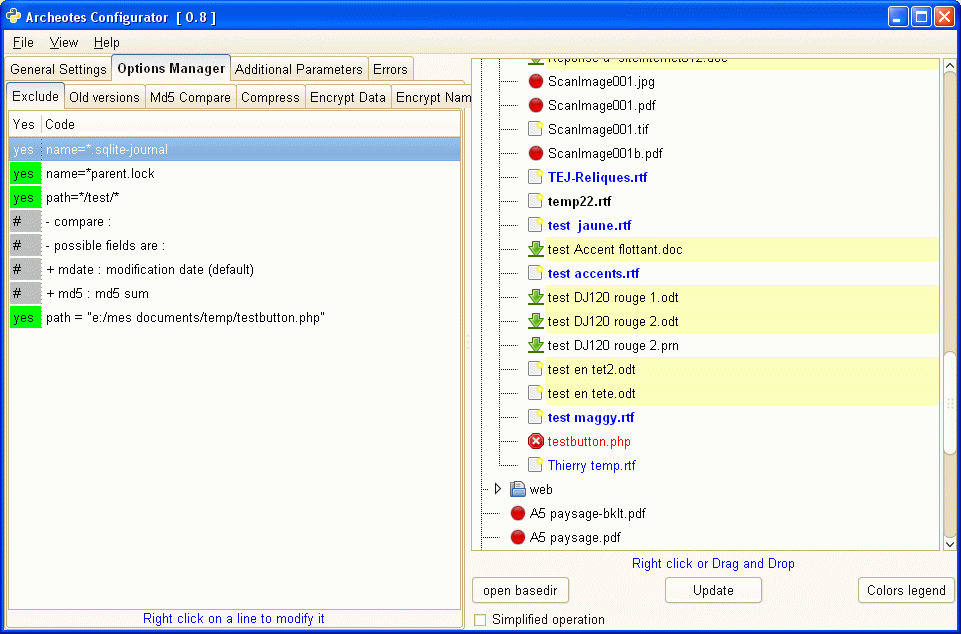This screenshot has height=634, width=961.
Task: Click the open basedir button
Action: pos(520,590)
